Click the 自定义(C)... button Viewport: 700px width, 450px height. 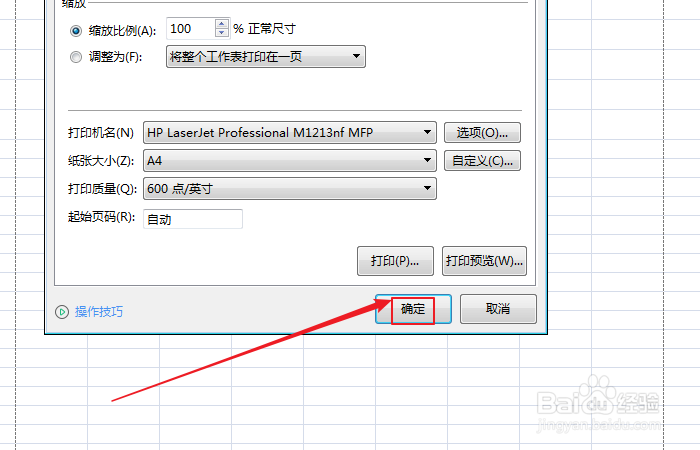click(x=482, y=161)
